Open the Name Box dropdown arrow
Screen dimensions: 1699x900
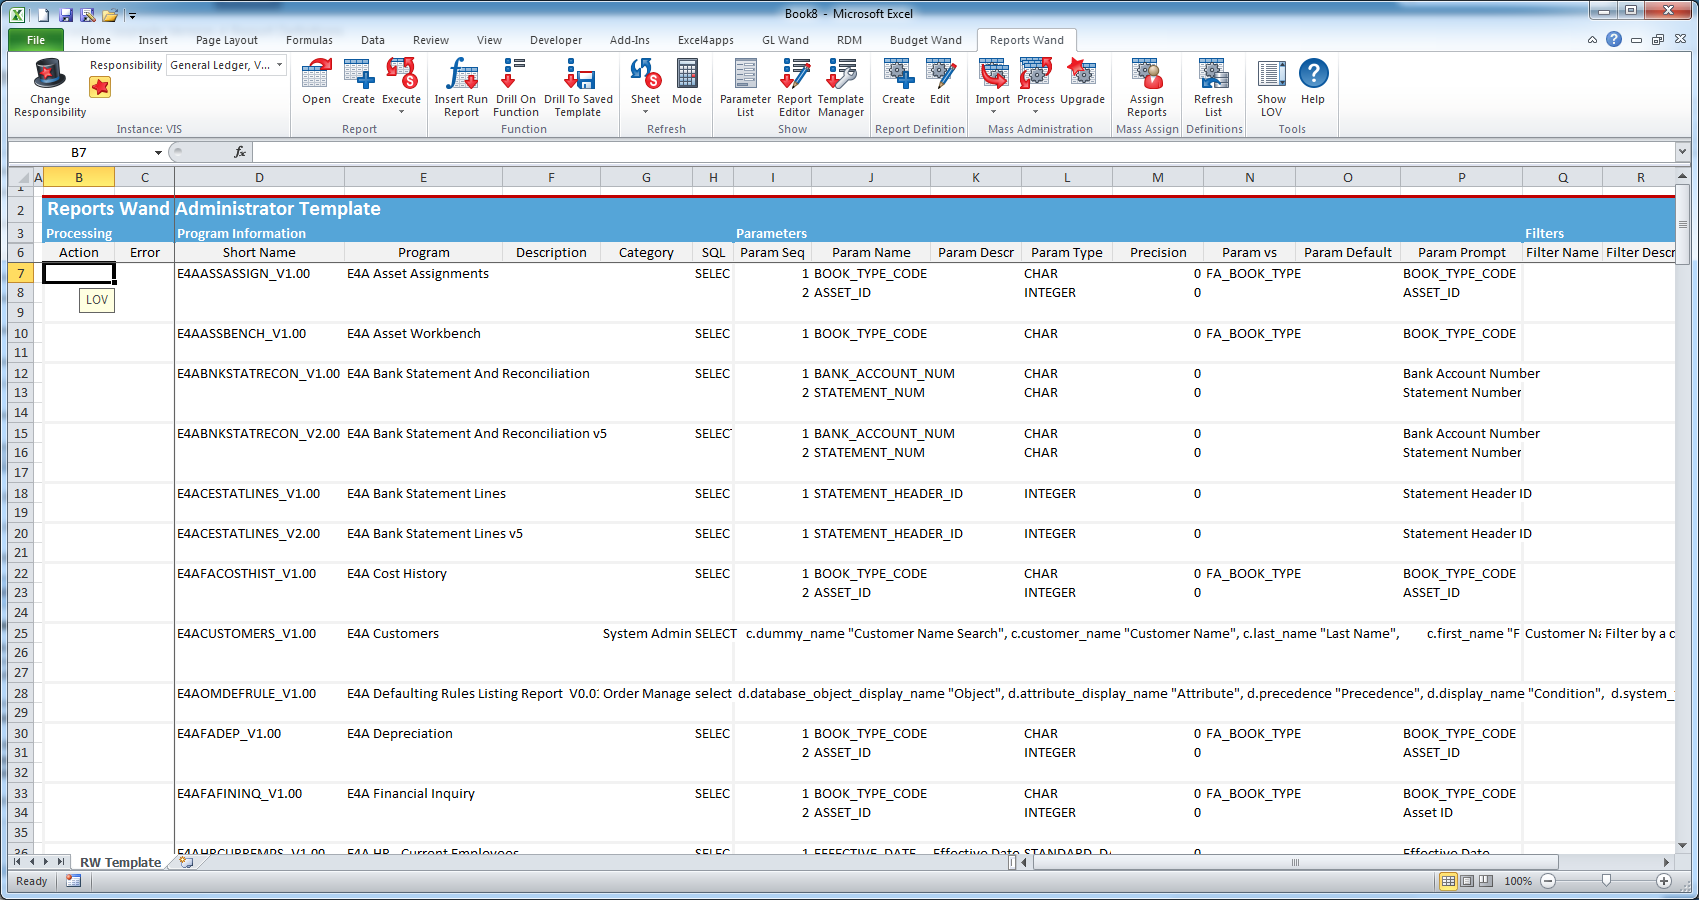click(158, 152)
